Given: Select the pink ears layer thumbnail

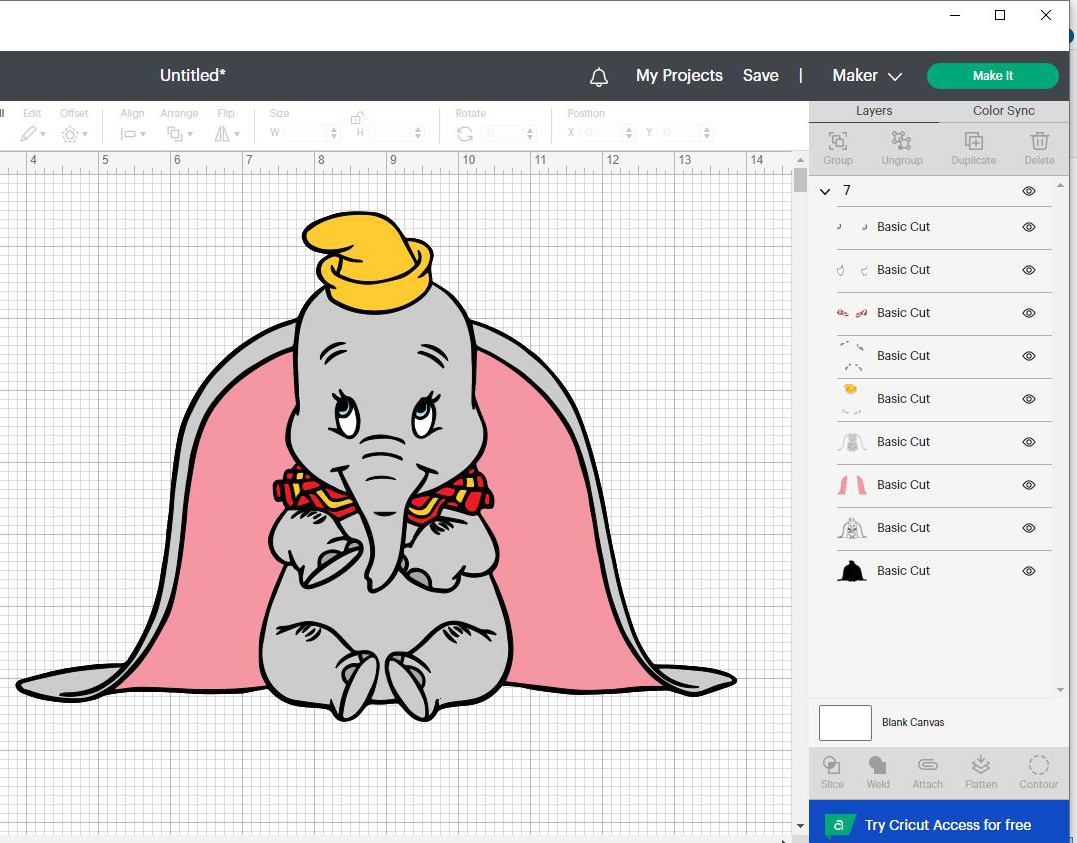Looking at the screenshot, I should tap(851, 485).
